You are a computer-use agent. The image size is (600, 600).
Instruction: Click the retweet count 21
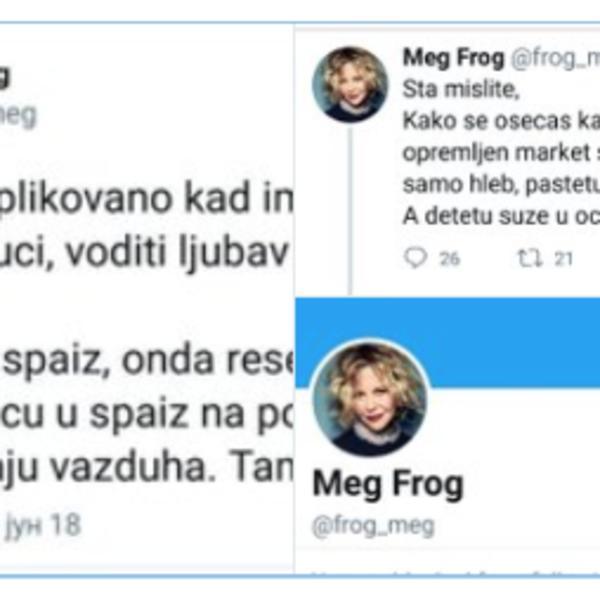click(564, 259)
